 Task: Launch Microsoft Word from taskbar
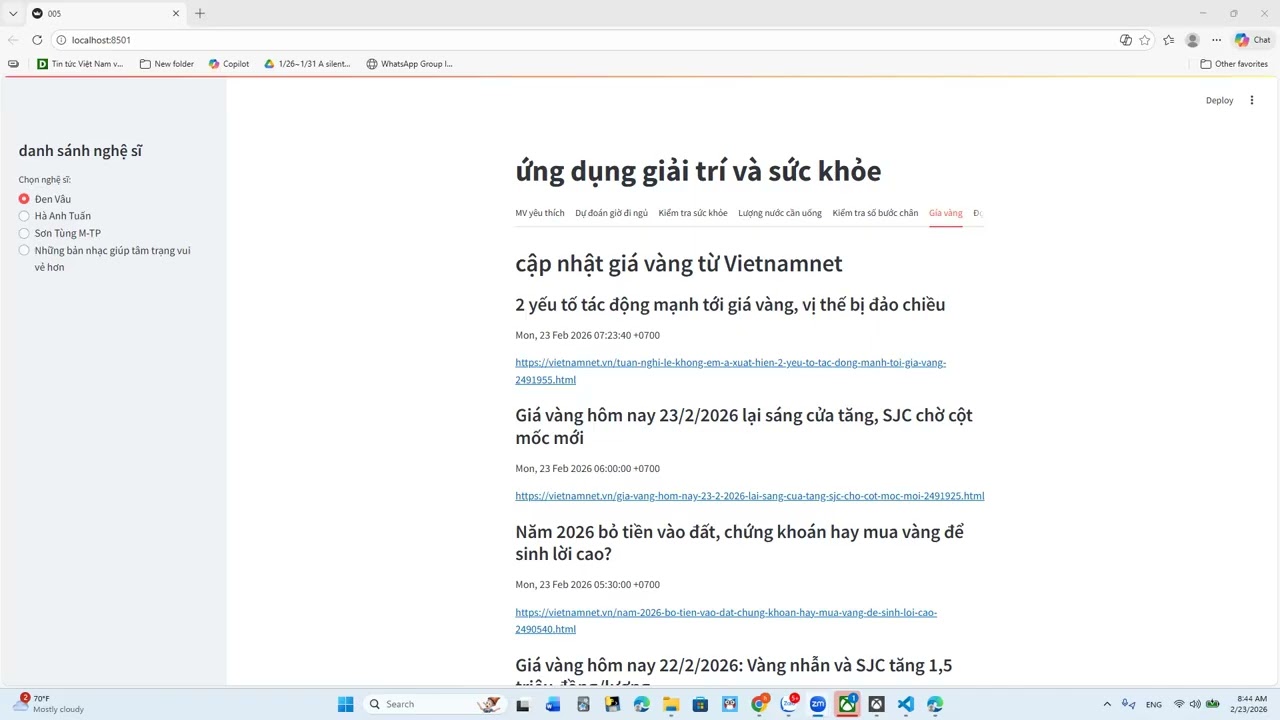coord(552,704)
